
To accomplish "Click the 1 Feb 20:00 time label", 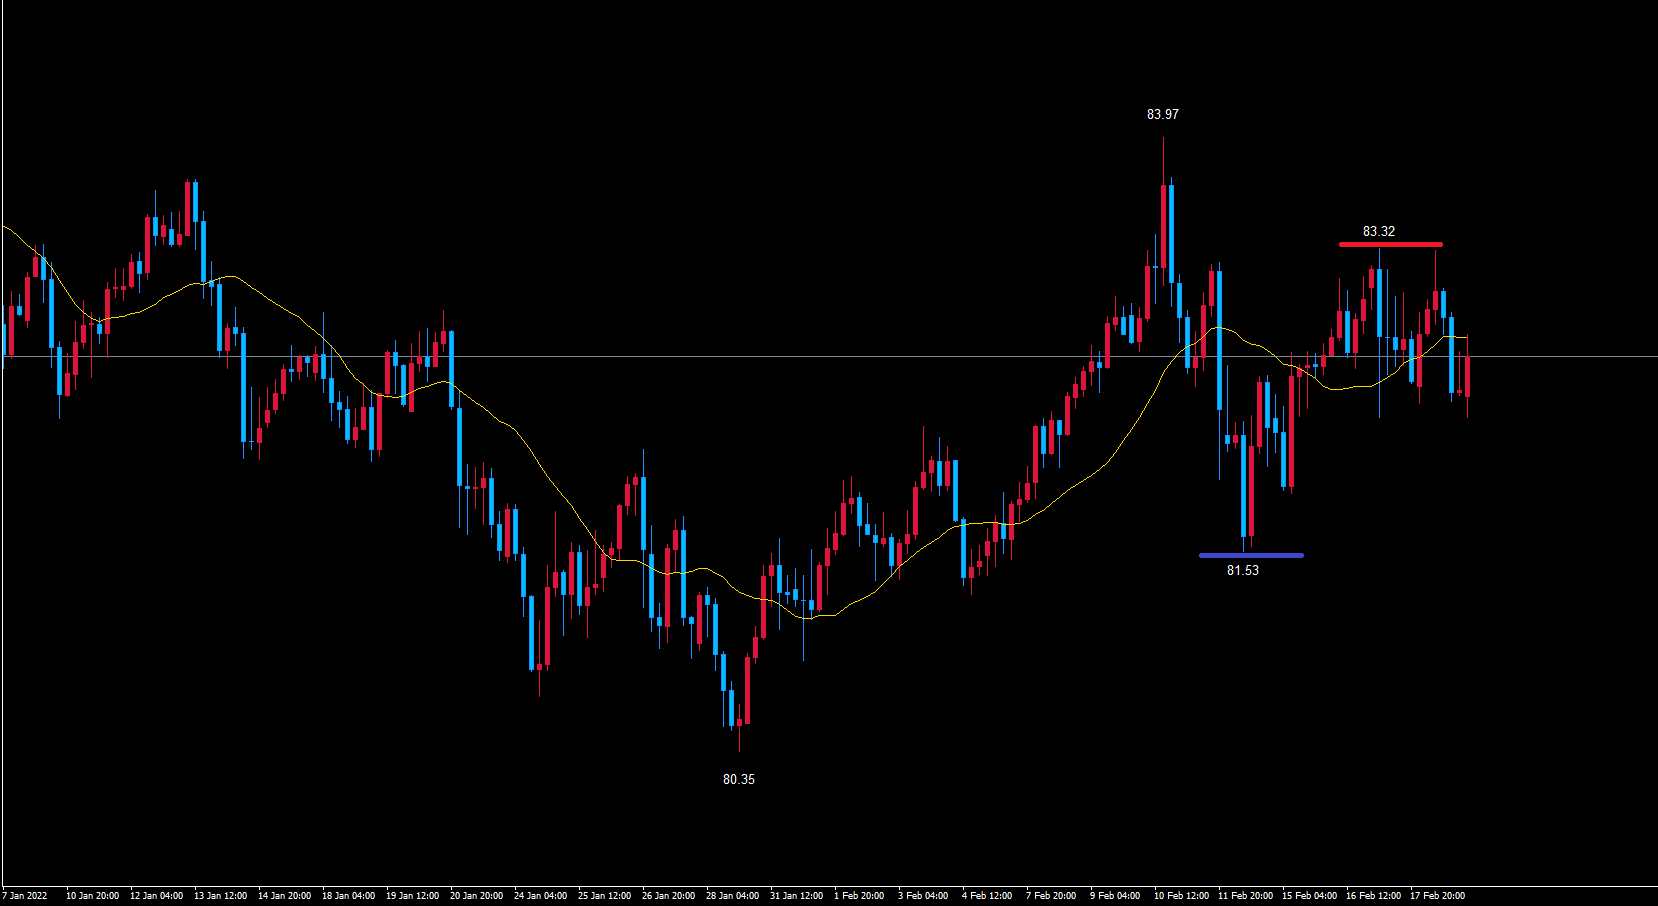I will tap(859, 896).
